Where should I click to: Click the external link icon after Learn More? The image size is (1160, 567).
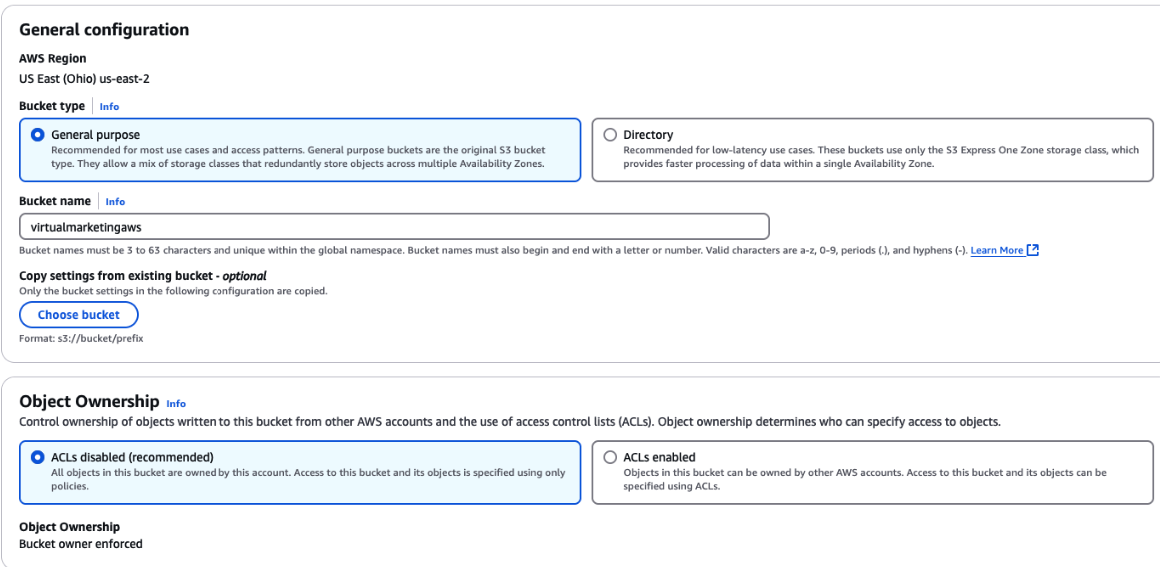click(1033, 250)
